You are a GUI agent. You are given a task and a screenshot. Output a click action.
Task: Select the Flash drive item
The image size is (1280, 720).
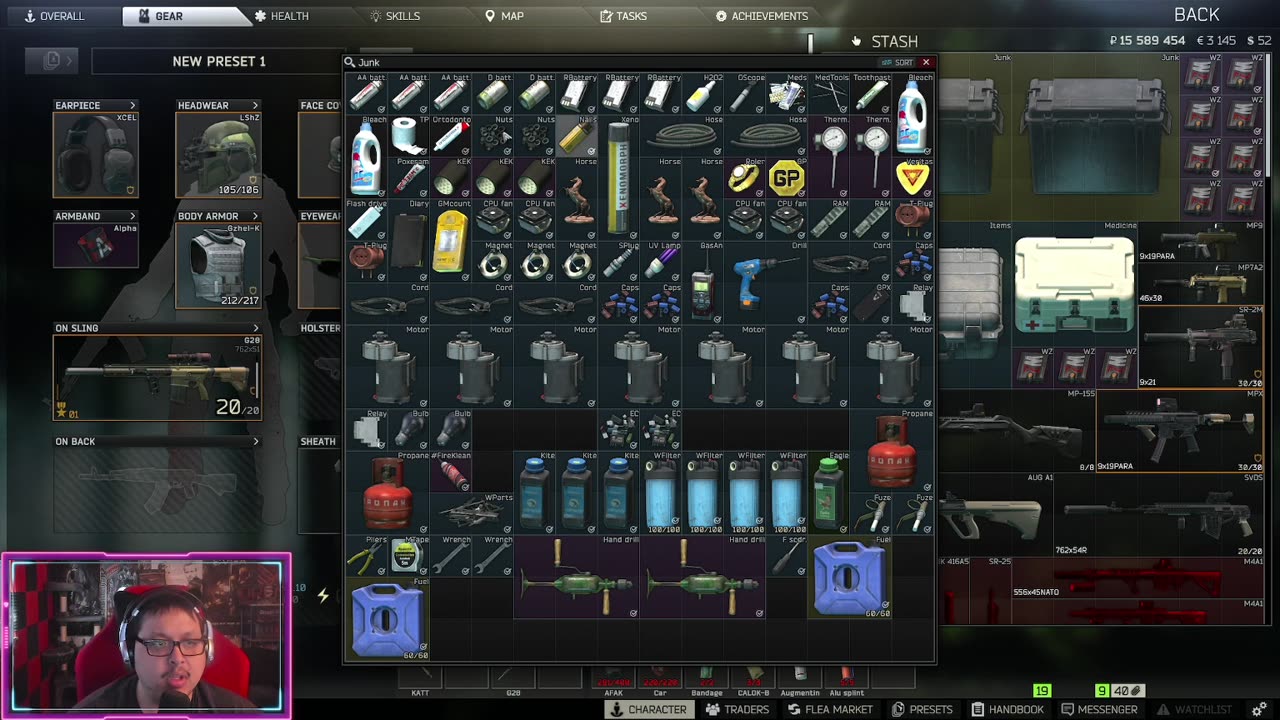(x=367, y=220)
